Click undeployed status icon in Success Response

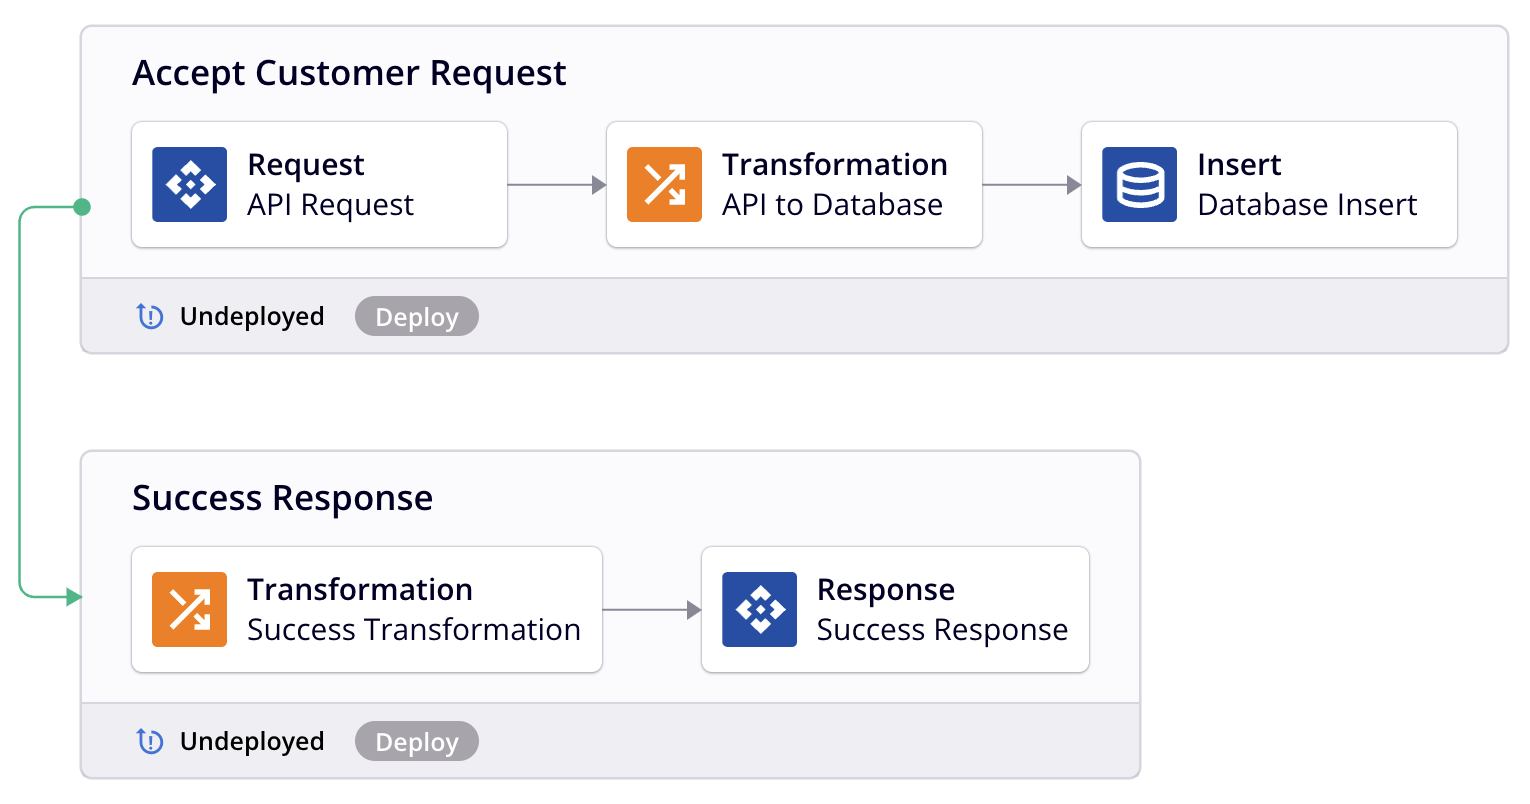coord(150,742)
